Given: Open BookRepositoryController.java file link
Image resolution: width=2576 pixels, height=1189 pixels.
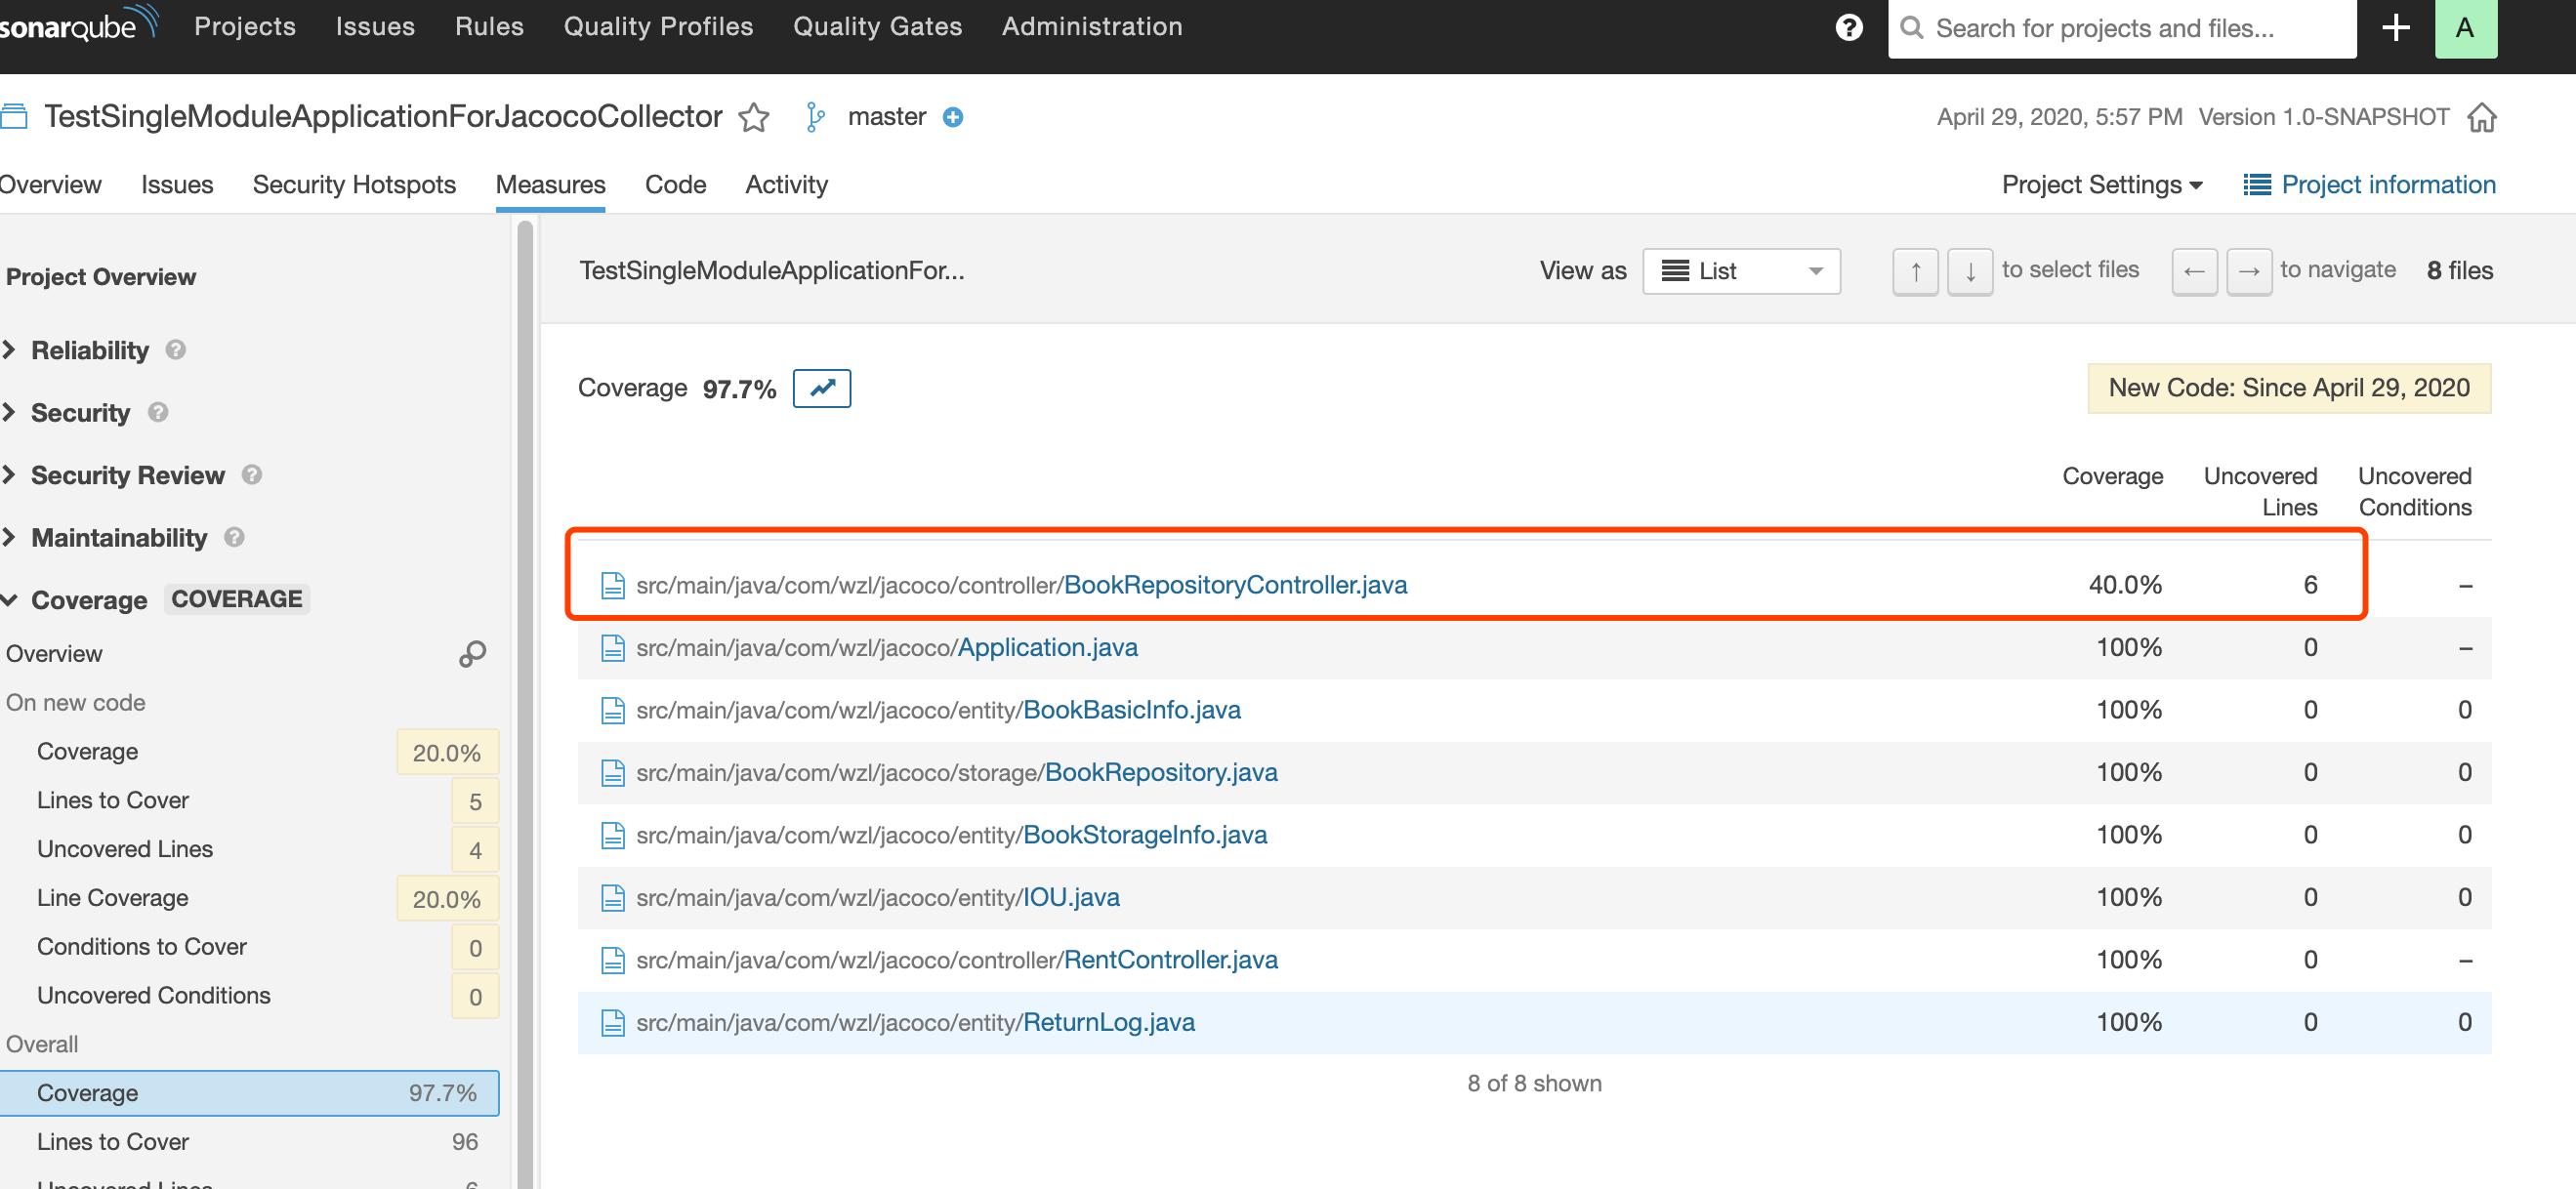Looking at the screenshot, I should pyautogui.click(x=1234, y=585).
